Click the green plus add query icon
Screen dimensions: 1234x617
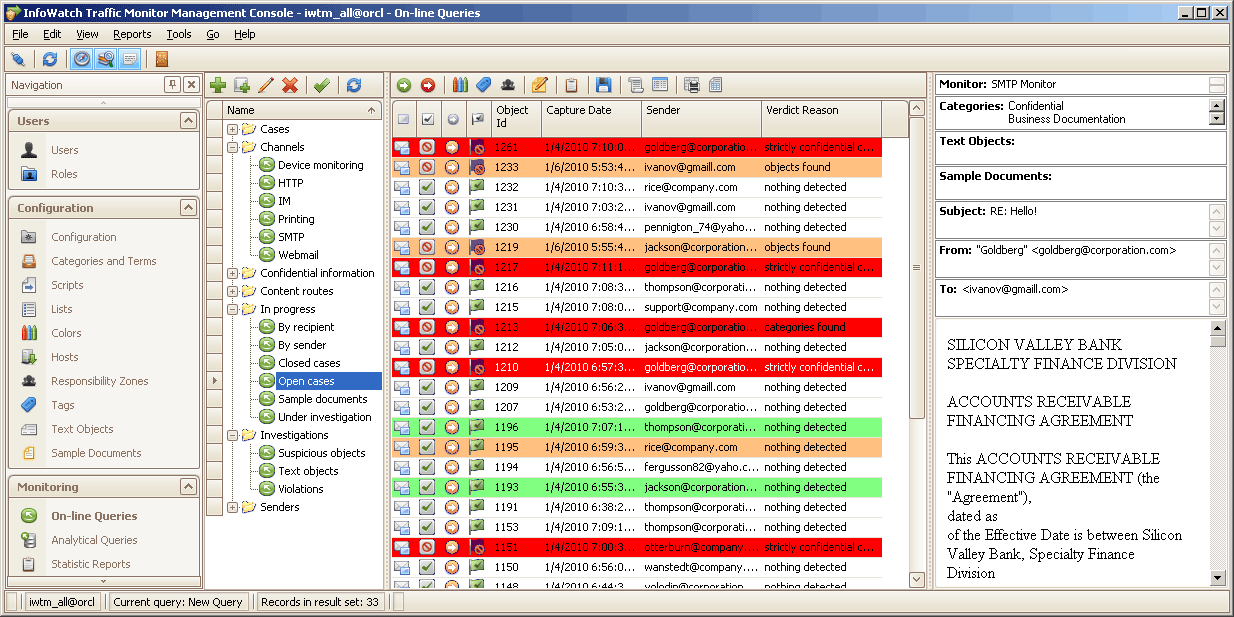coord(217,86)
